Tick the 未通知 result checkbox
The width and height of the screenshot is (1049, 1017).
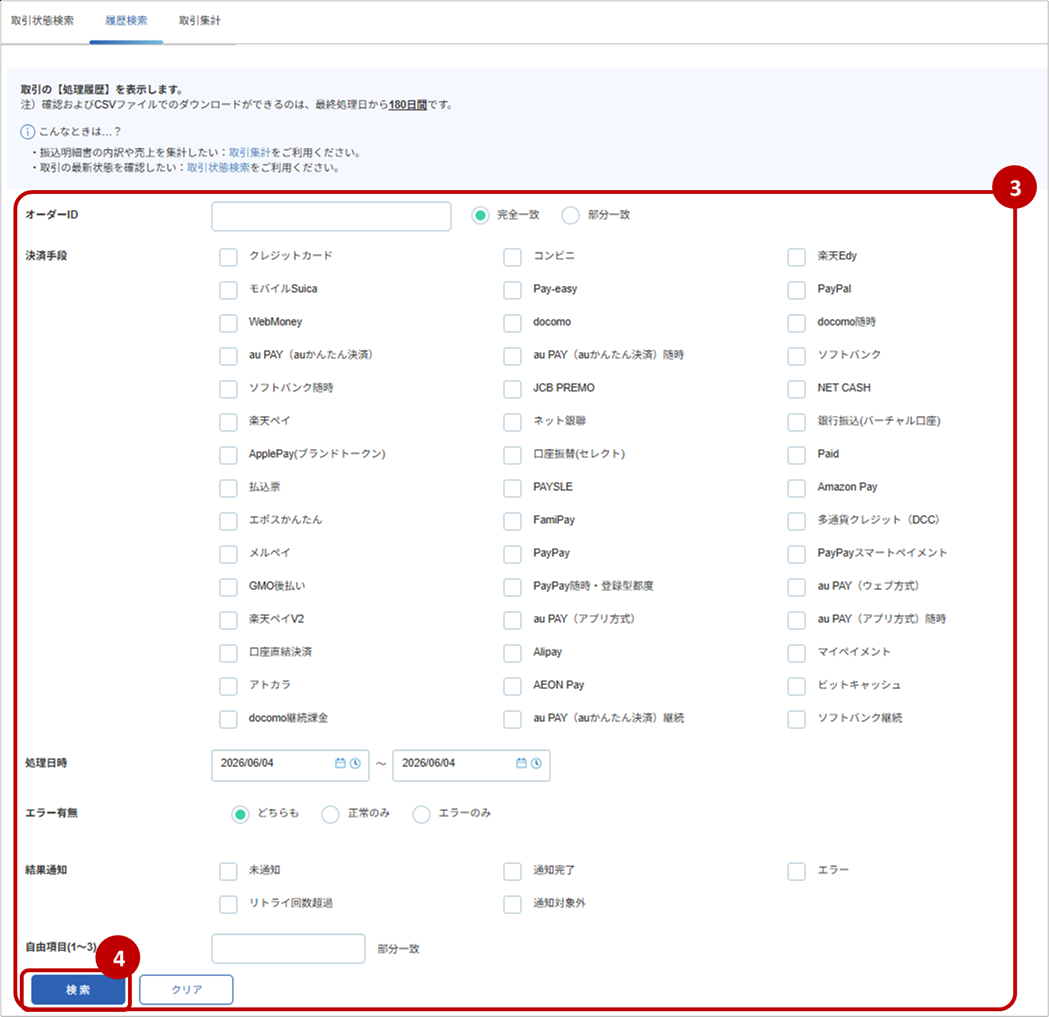[228, 871]
